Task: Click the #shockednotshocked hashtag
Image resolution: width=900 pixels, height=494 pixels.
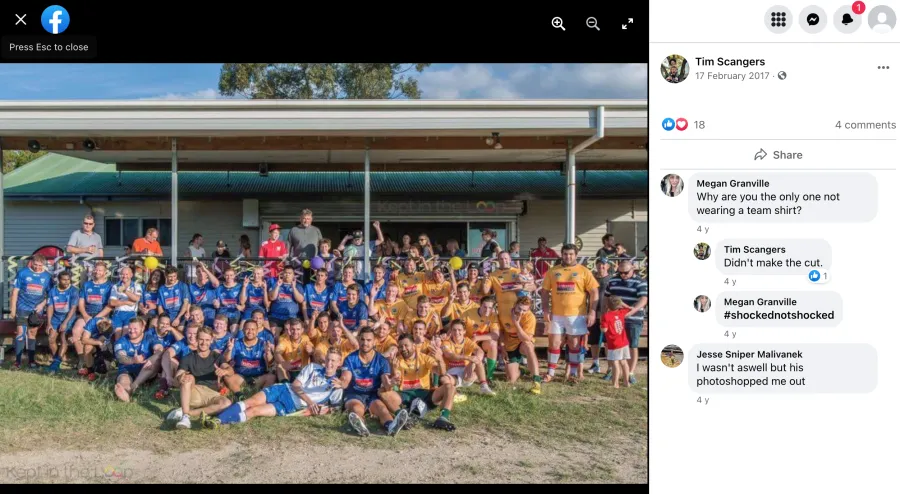Action: 778,315
